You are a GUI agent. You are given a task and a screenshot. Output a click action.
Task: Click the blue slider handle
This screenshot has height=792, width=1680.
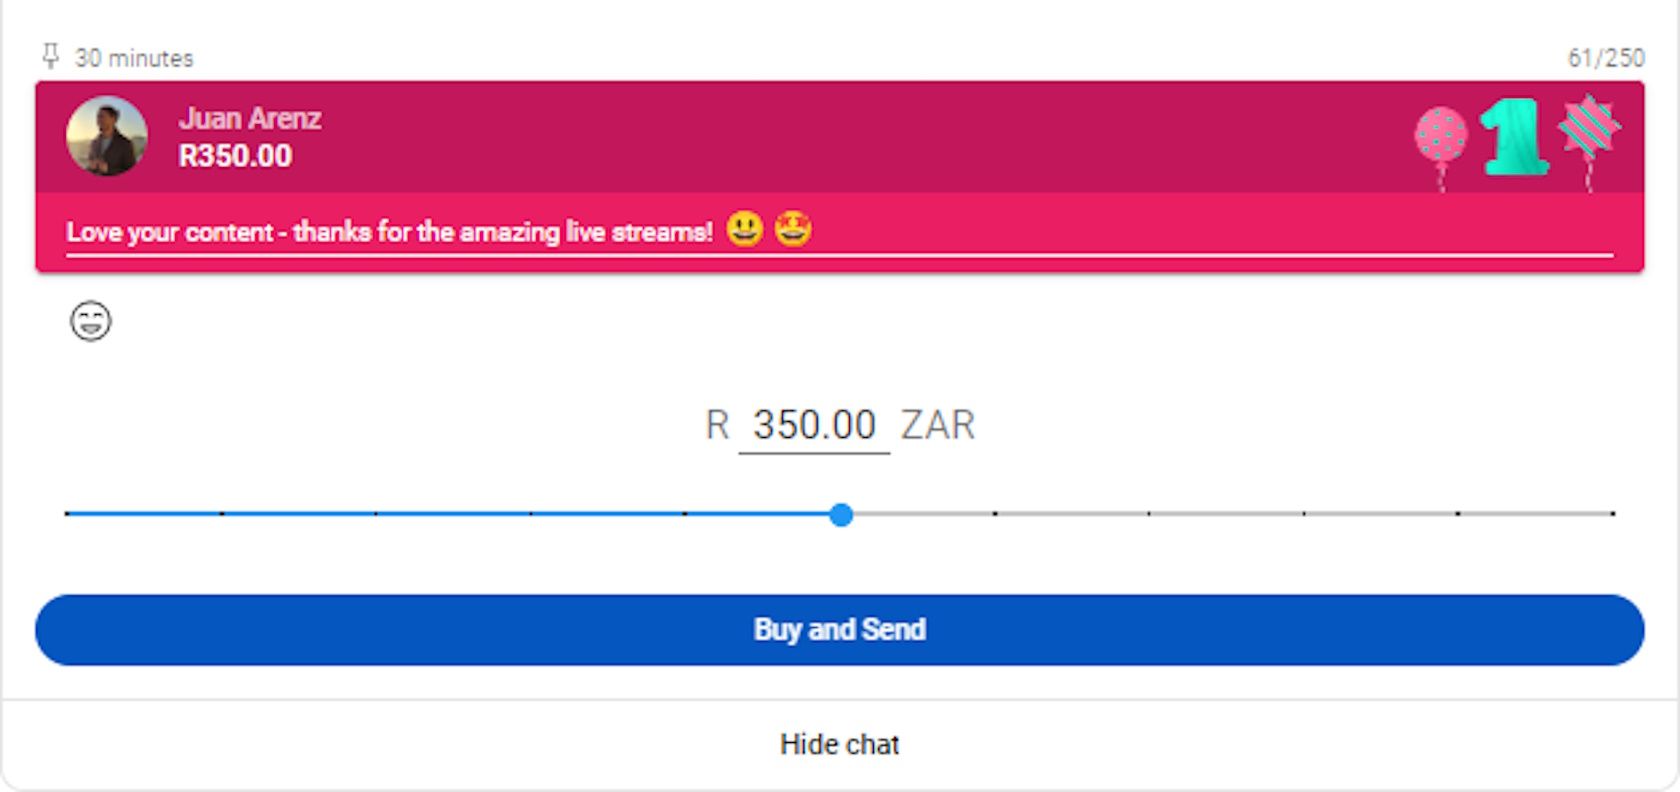click(841, 515)
